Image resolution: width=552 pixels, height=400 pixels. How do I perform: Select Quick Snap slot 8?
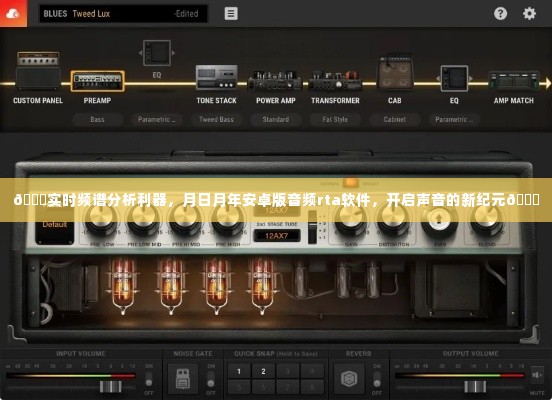pyautogui.click(x=312, y=387)
